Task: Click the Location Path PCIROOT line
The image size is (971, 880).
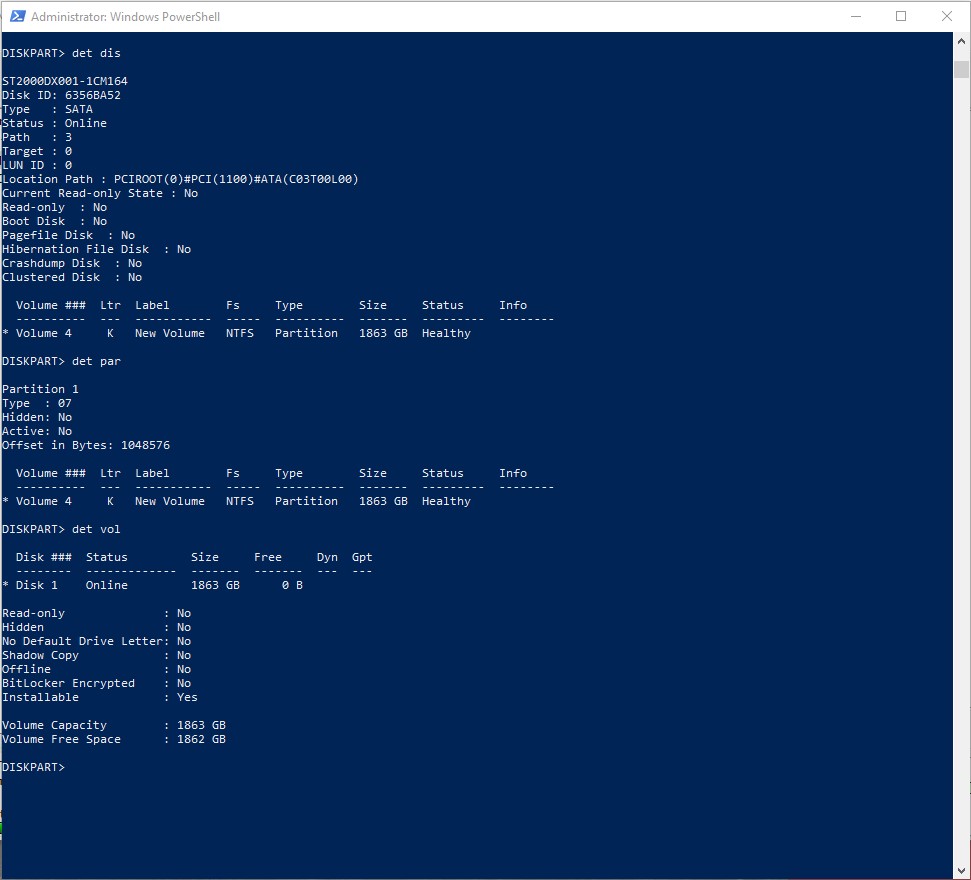Action: (x=180, y=179)
